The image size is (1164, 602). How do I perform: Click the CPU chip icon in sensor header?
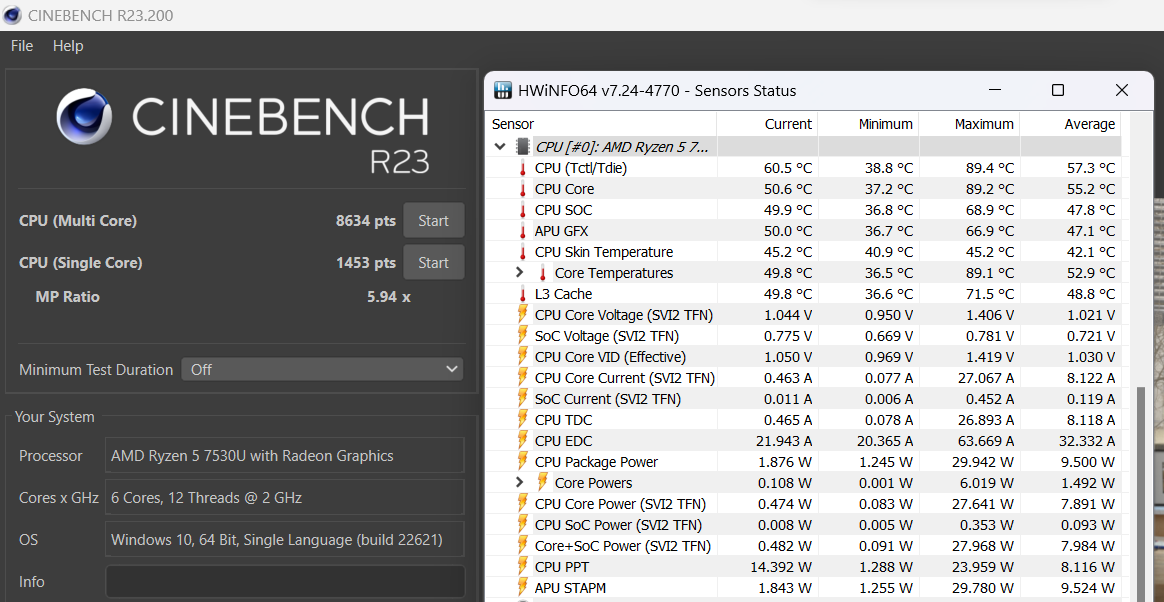[x=523, y=146]
